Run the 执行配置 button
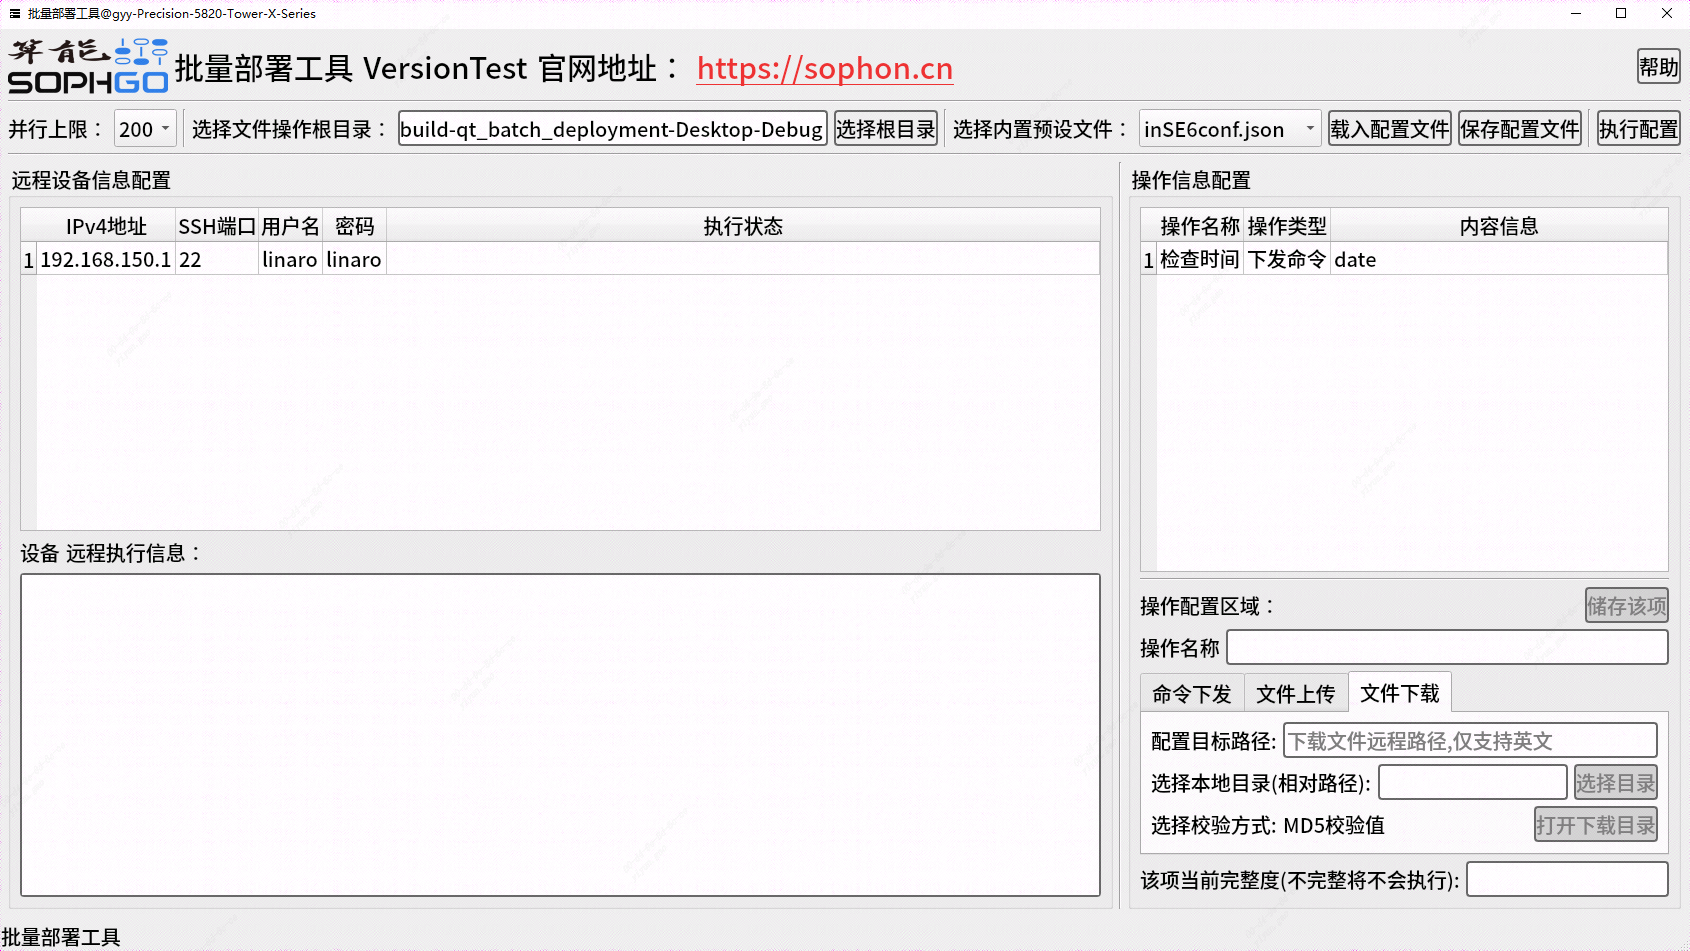Image resolution: width=1690 pixels, height=951 pixels. [1638, 129]
